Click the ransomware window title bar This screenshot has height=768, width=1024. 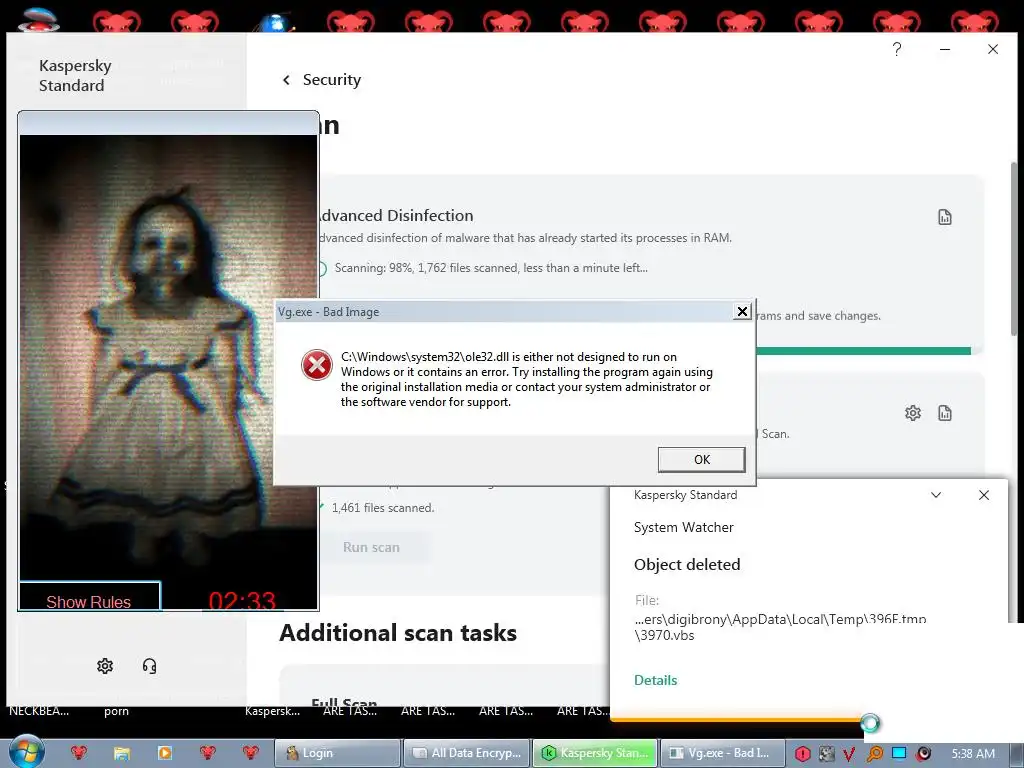pos(168,123)
